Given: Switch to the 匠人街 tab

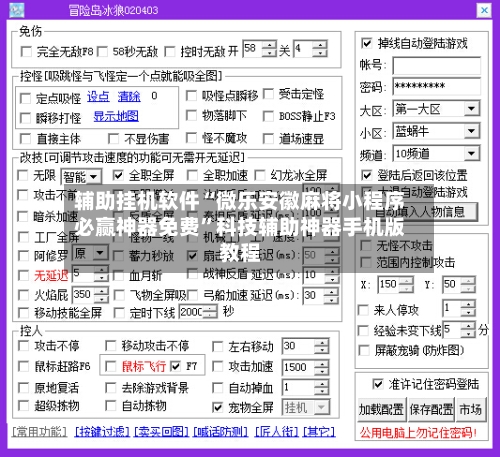Looking at the screenshot, I should click(277, 432).
